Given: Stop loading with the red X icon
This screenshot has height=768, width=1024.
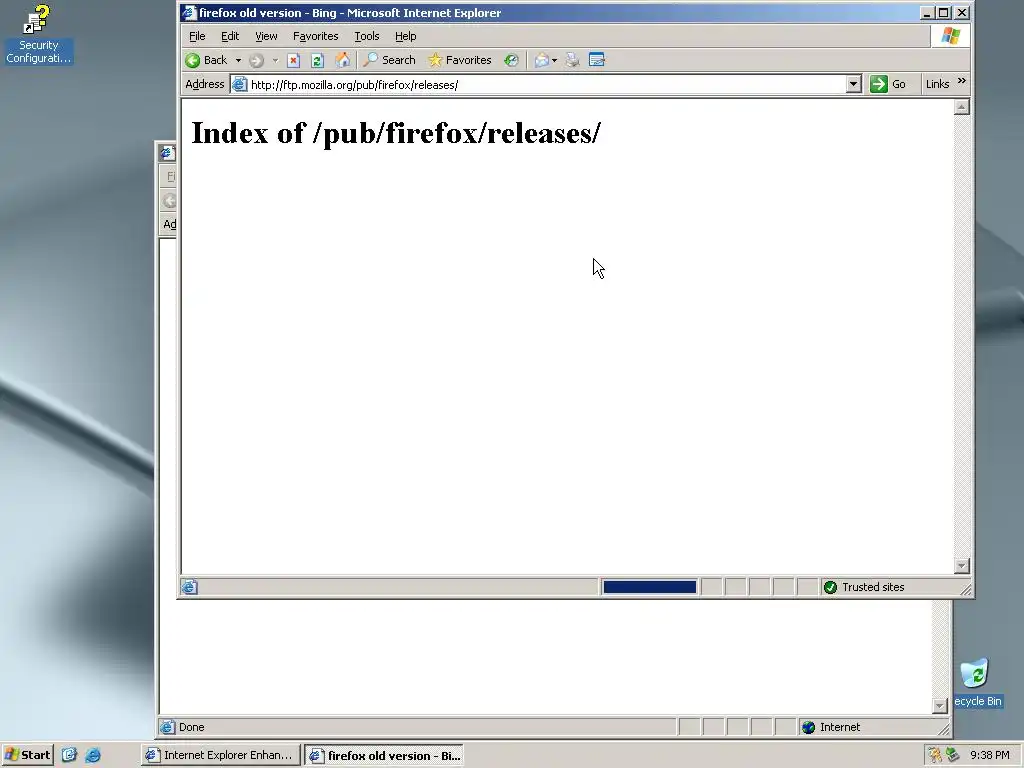Looking at the screenshot, I should pyautogui.click(x=293, y=61).
